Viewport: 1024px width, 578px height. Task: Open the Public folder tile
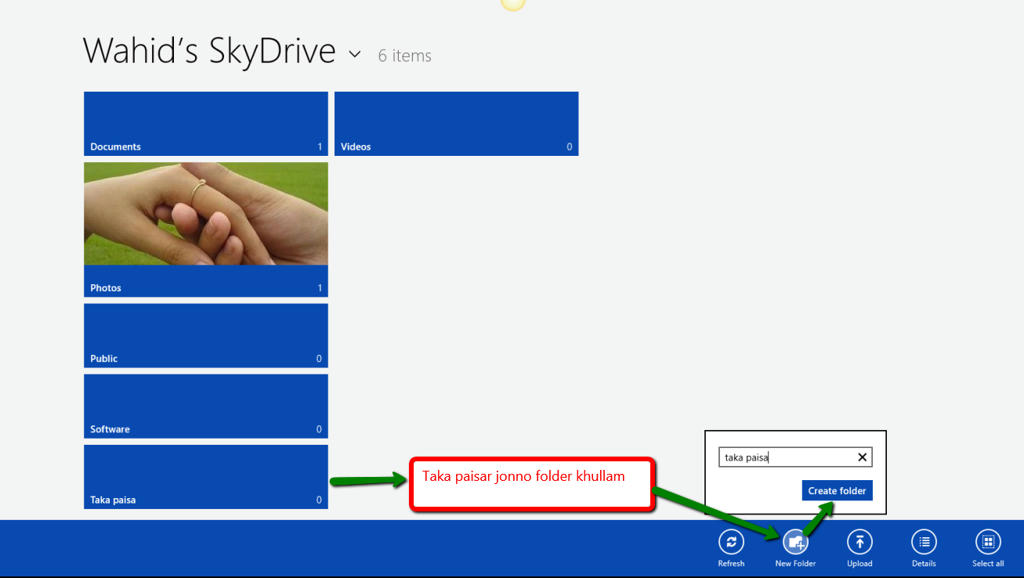click(x=205, y=335)
